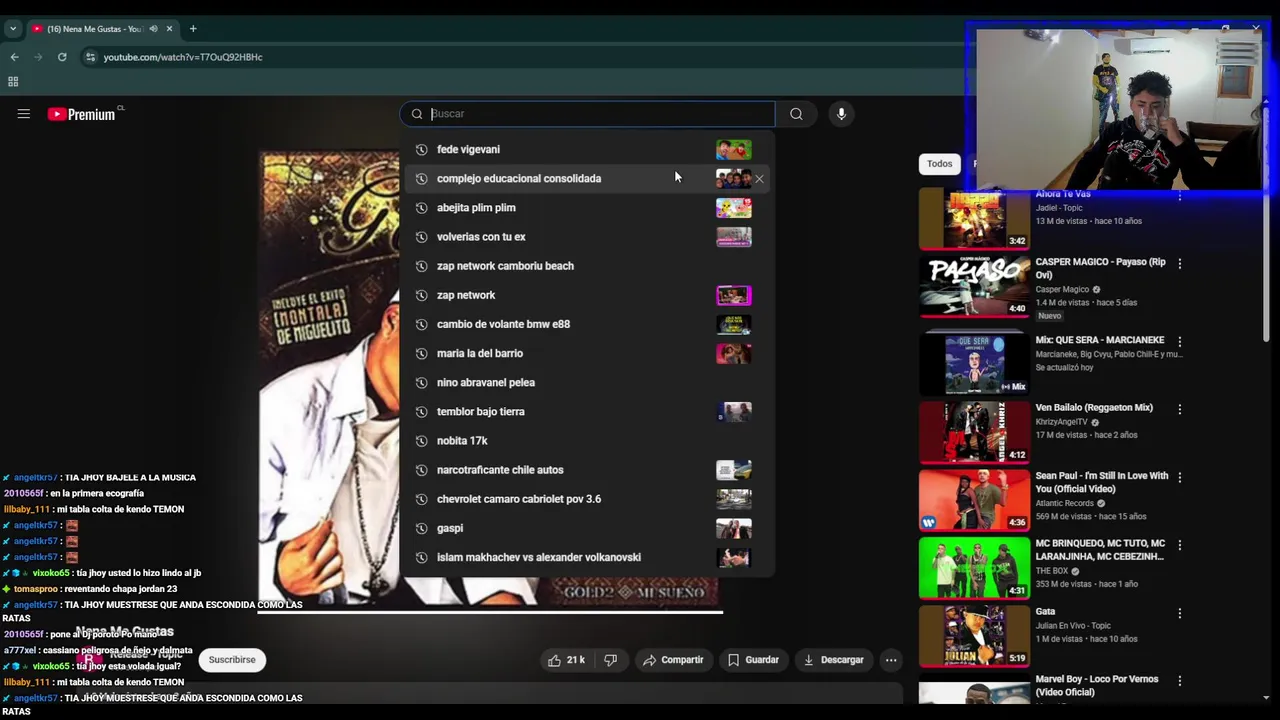Open options for Ven Bailalo video
The image size is (1280, 720).
(x=1180, y=409)
